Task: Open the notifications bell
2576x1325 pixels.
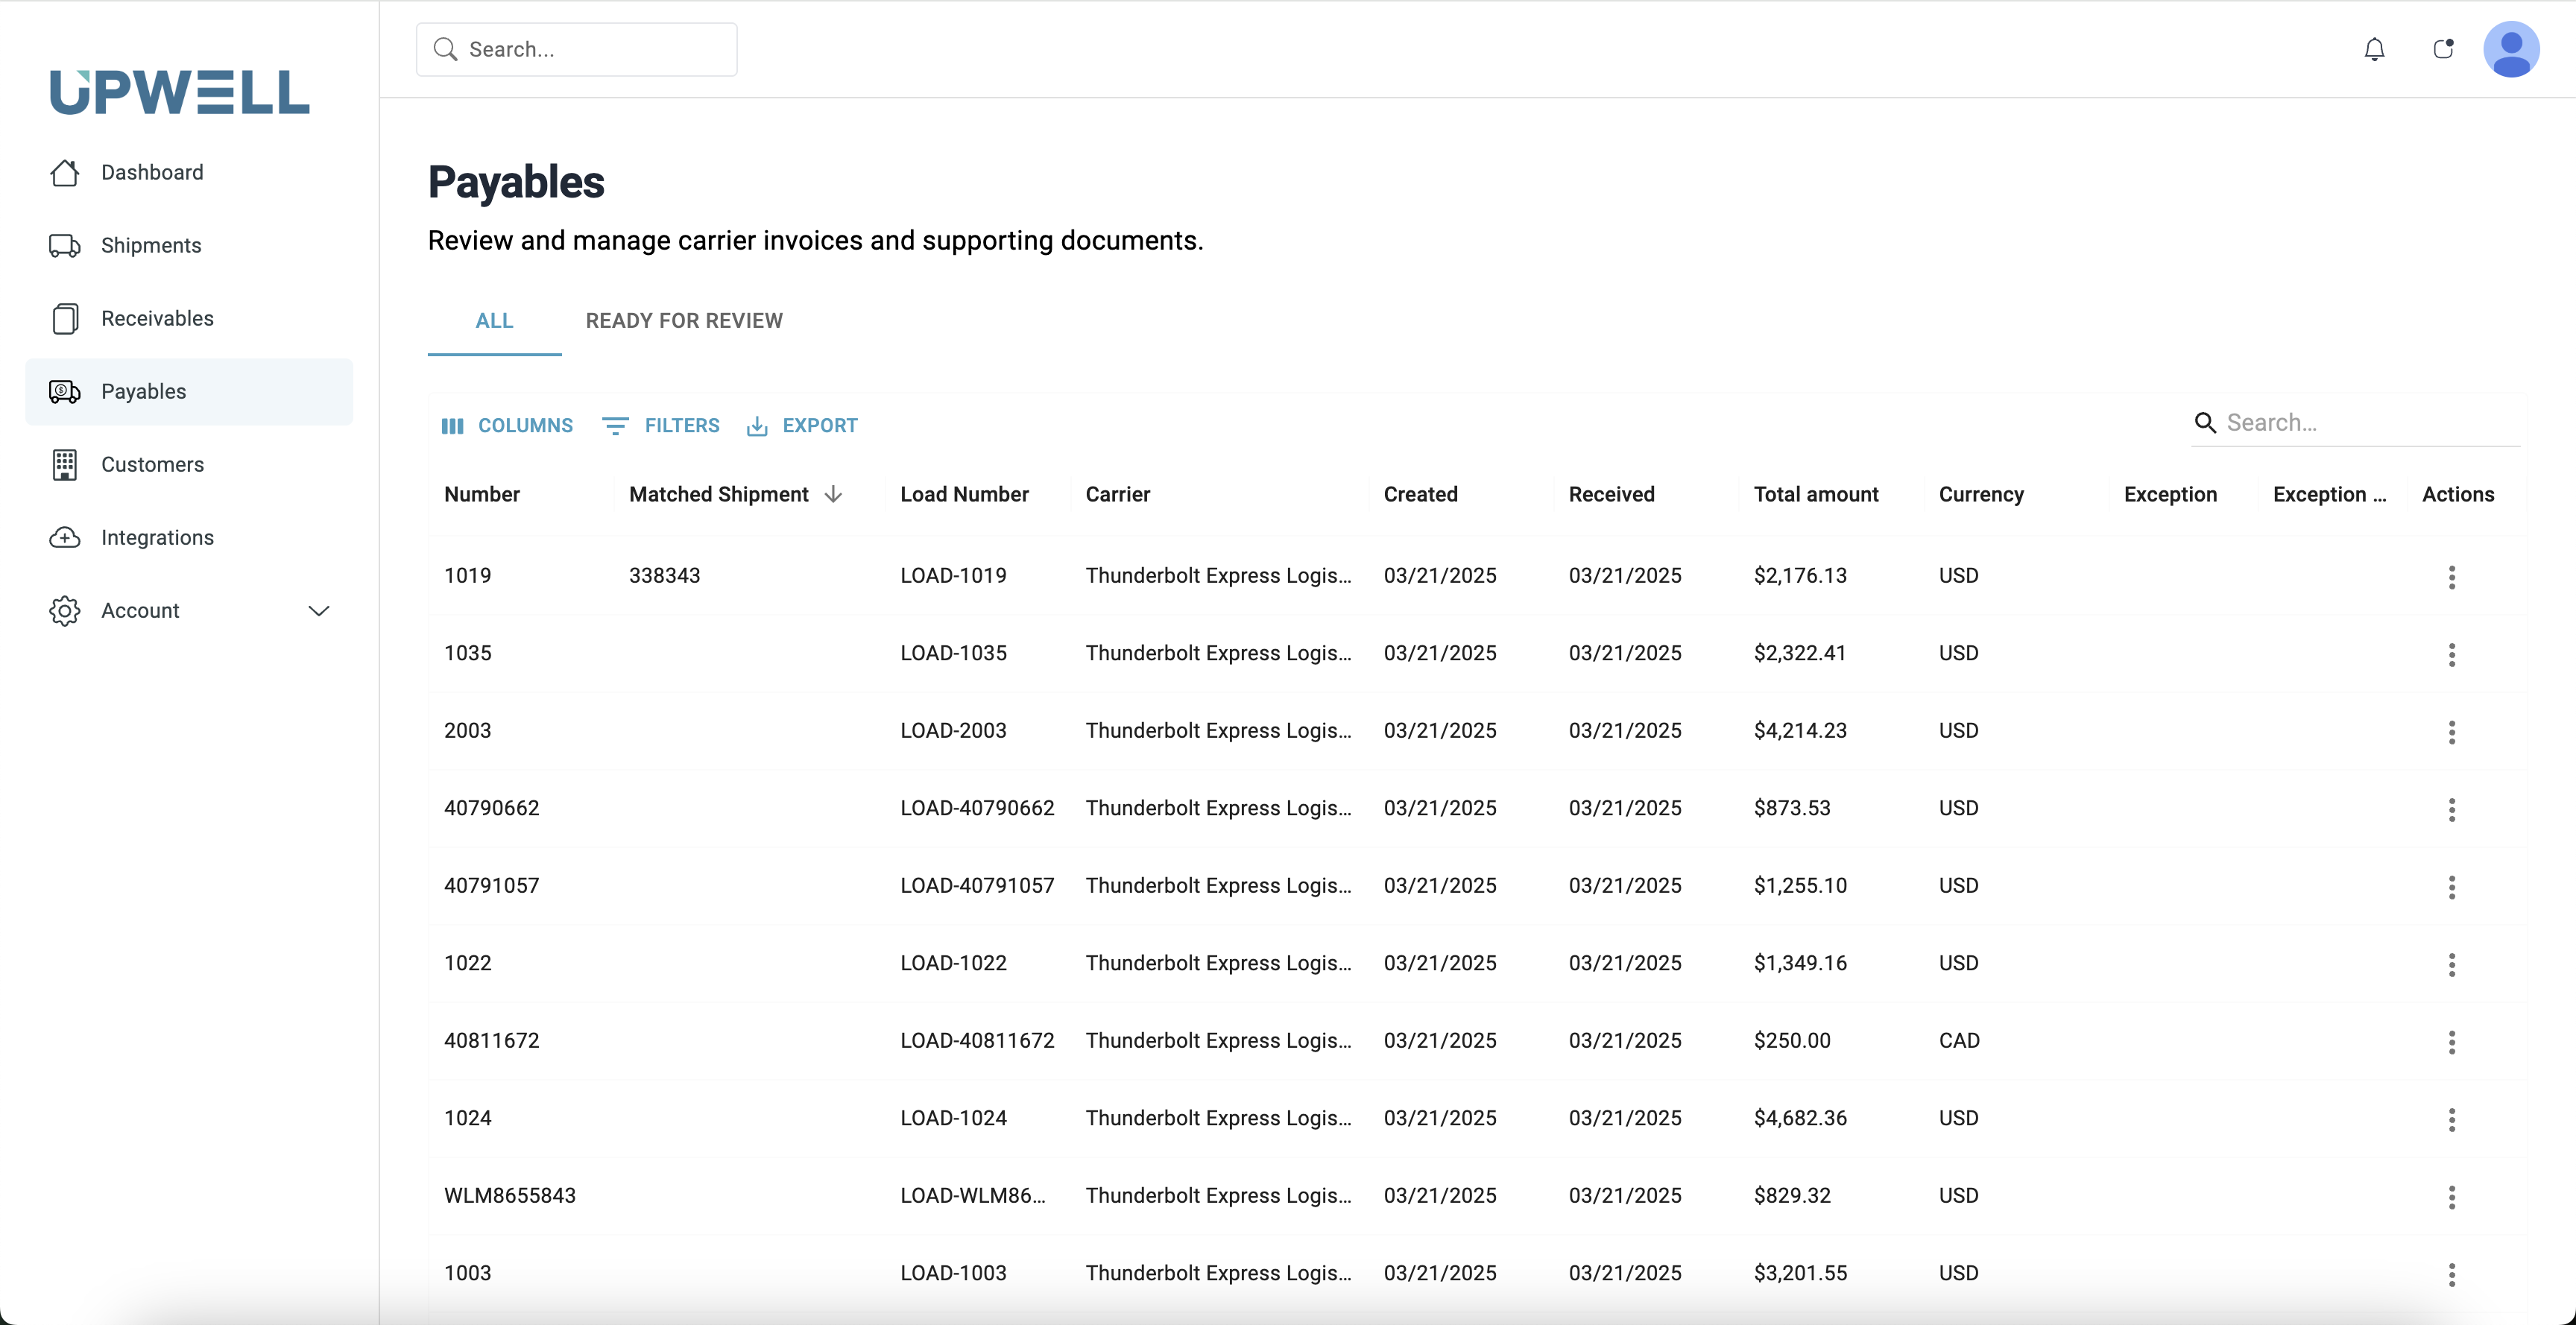Action: point(2374,49)
